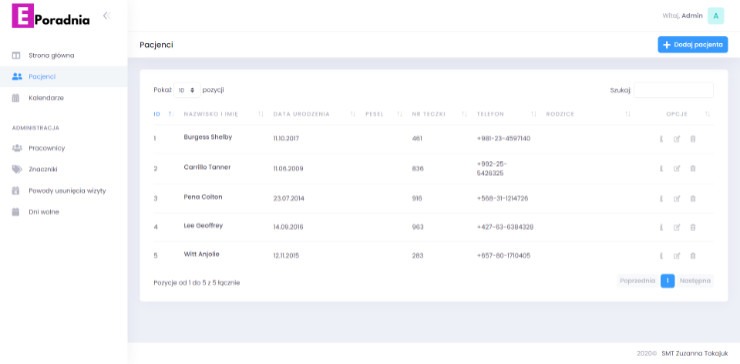This screenshot has width=740, height=364.
Task: Edit patient Lee Geoffrey
Action: (x=677, y=228)
